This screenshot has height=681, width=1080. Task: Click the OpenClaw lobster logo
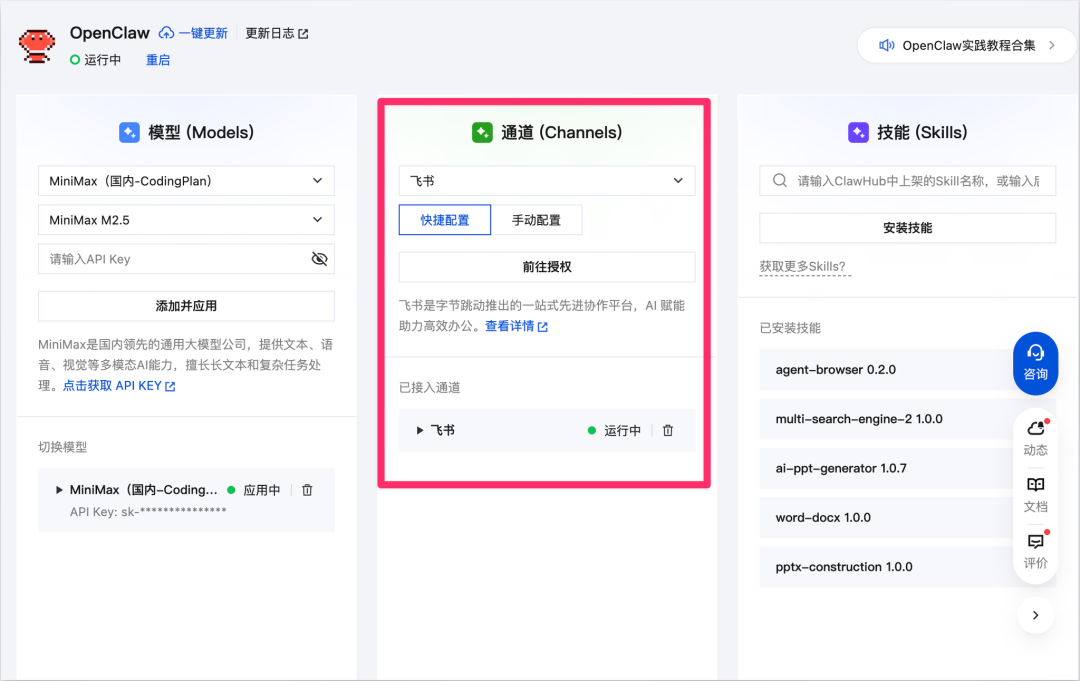37,45
